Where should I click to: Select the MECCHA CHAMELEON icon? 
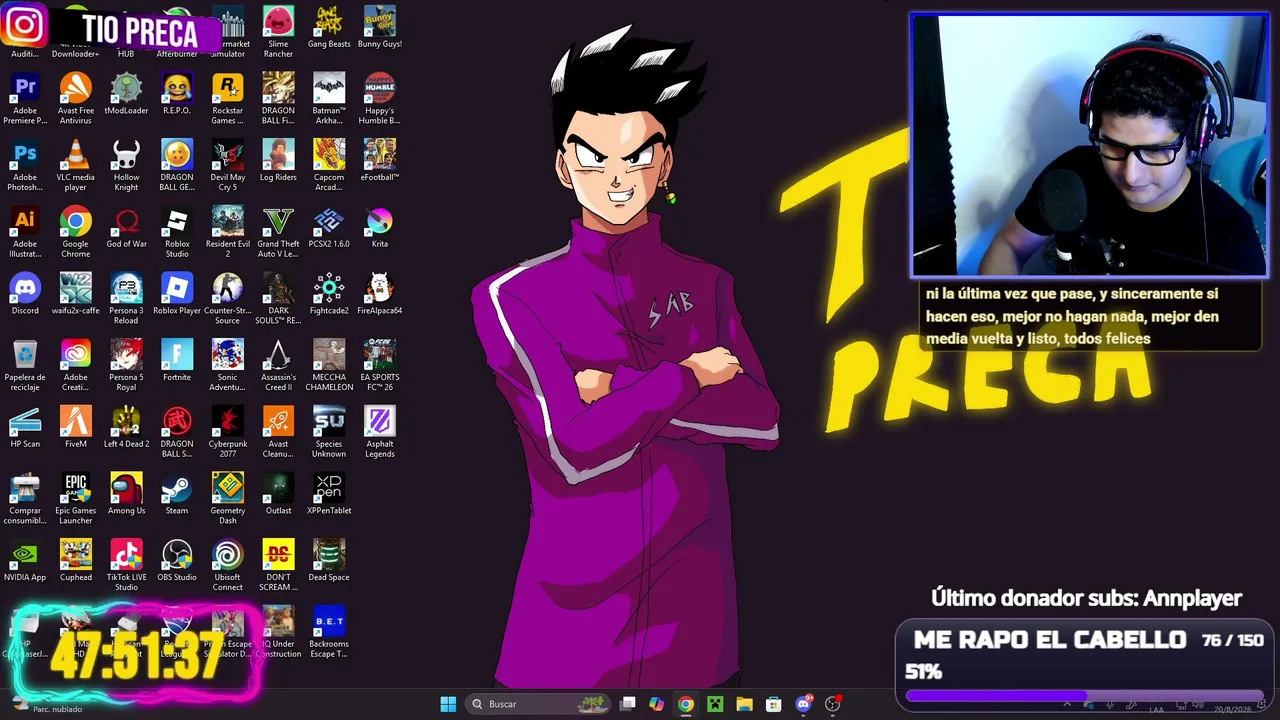(329, 366)
